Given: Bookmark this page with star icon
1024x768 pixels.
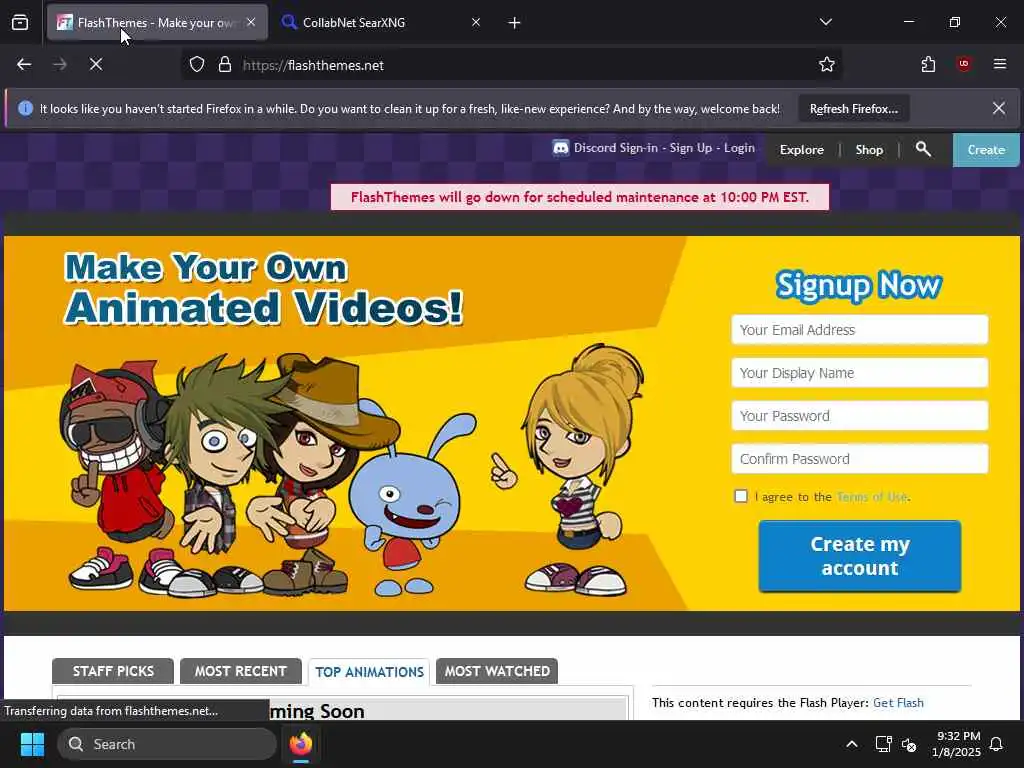Looking at the screenshot, I should pyautogui.click(x=827, y=64).
